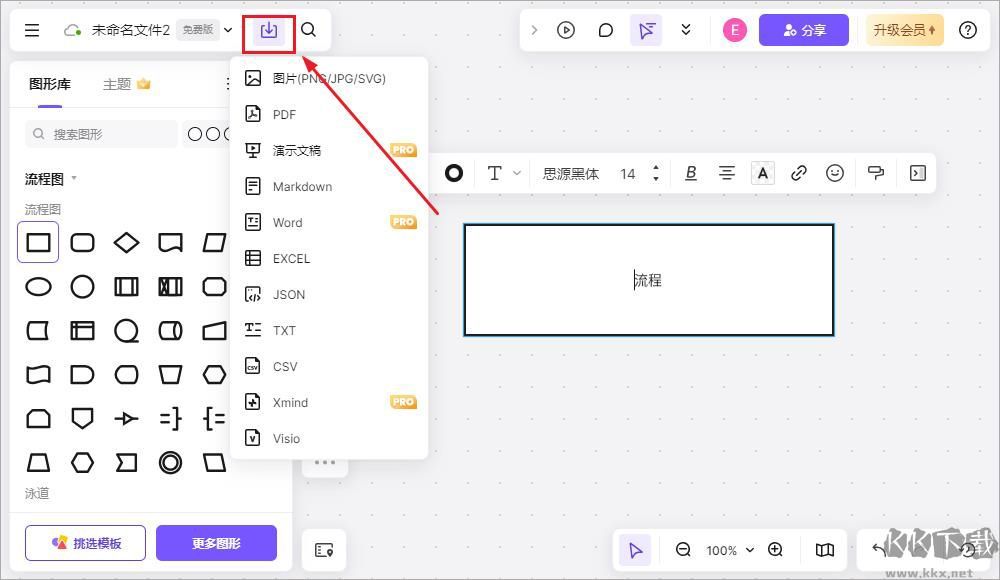Click the help question mark icon
Viewport: 1000px width, 580px height.
coord(967,30)
